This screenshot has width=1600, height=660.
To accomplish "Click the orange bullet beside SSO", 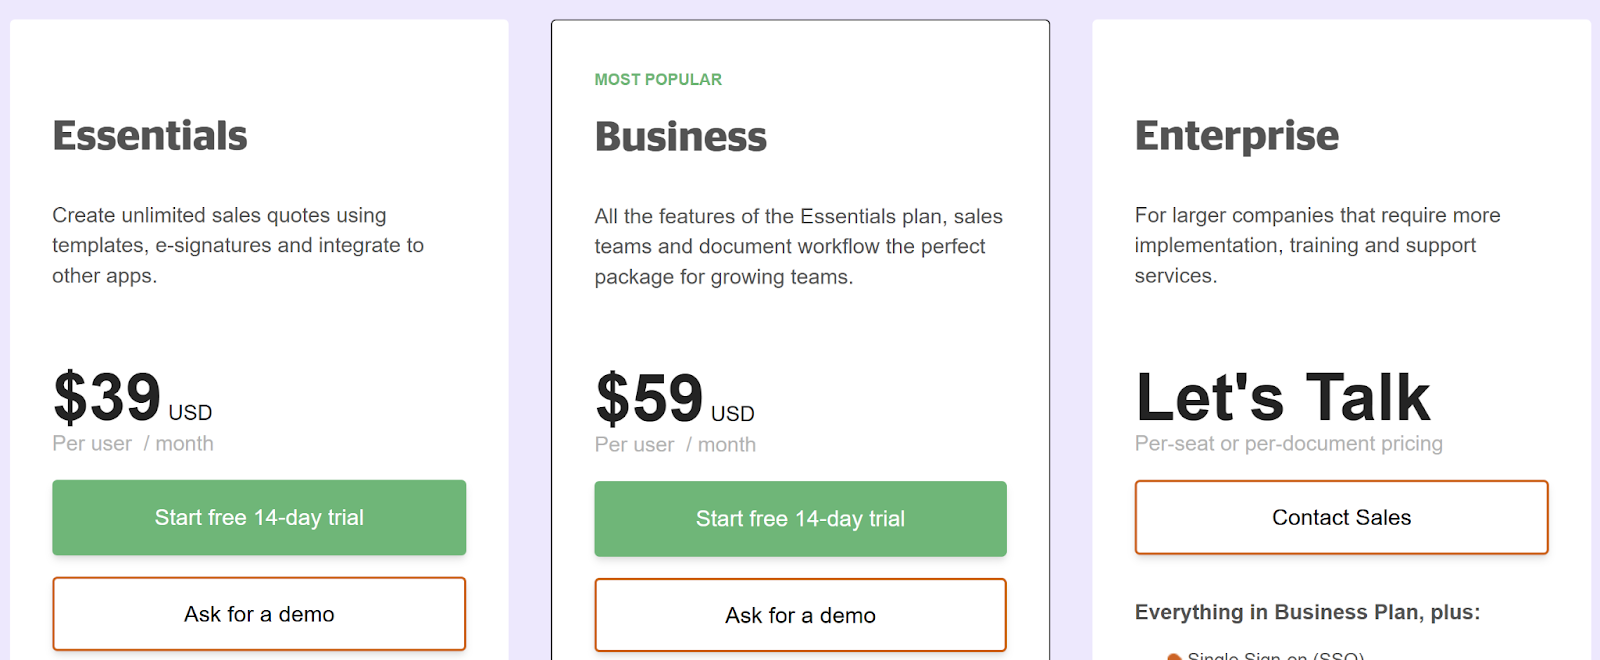I will tap(1175, 656).
